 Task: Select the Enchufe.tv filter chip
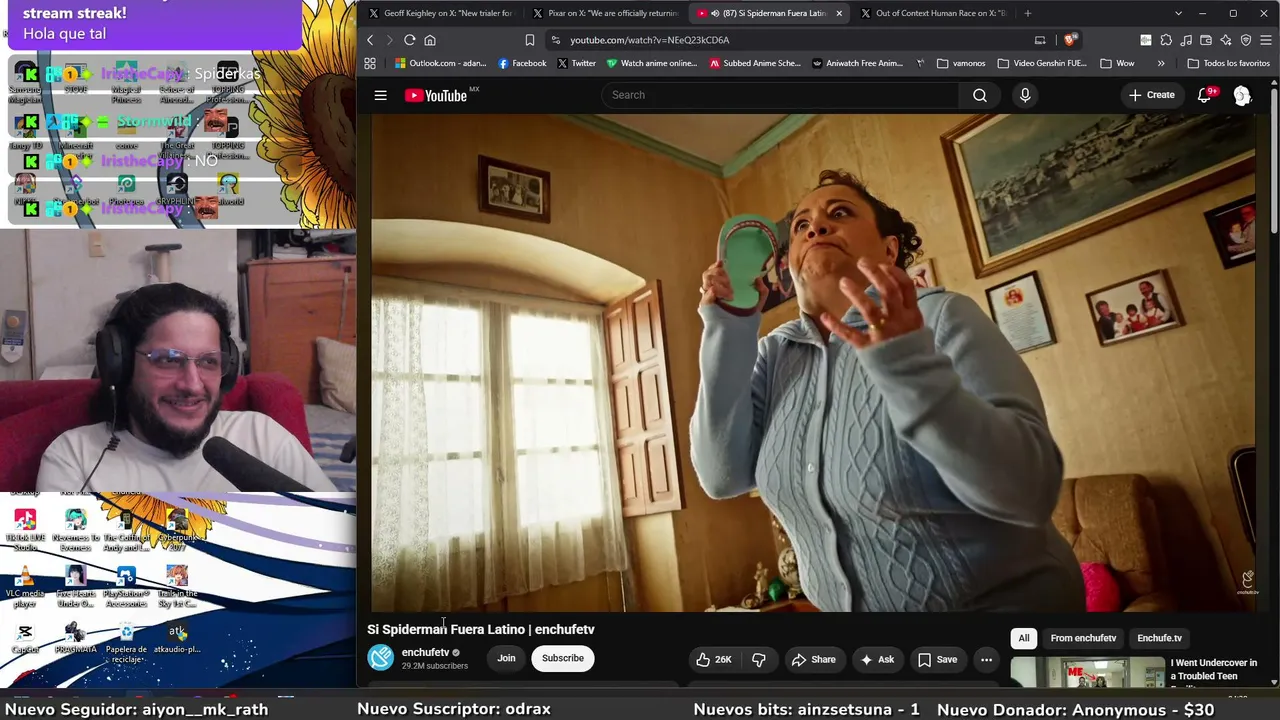(1159, 638)
